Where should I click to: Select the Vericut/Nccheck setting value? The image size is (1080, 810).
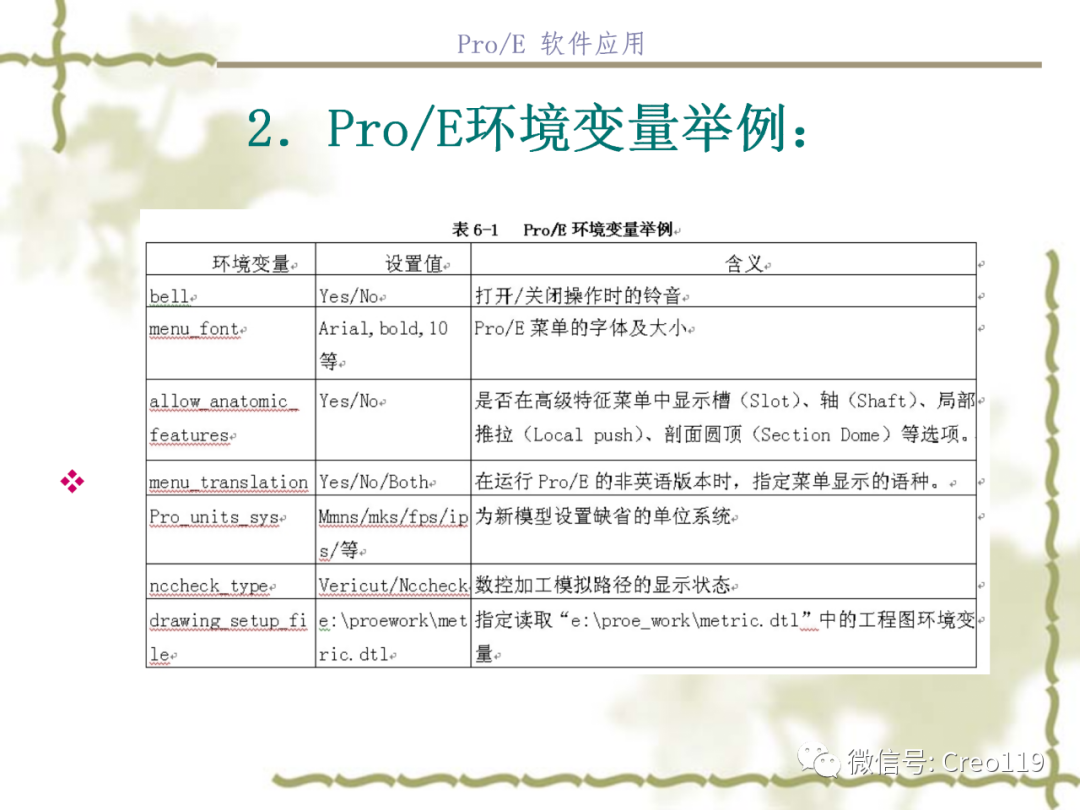(x=391, y=586)
